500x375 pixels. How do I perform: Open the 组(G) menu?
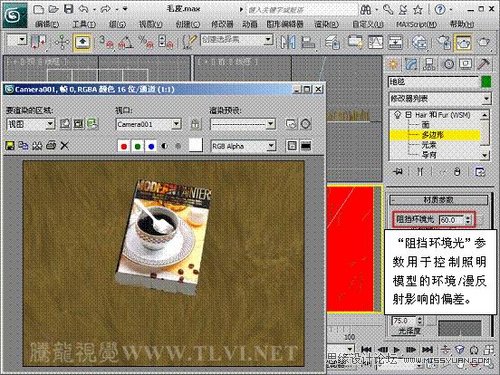(117, 24)
